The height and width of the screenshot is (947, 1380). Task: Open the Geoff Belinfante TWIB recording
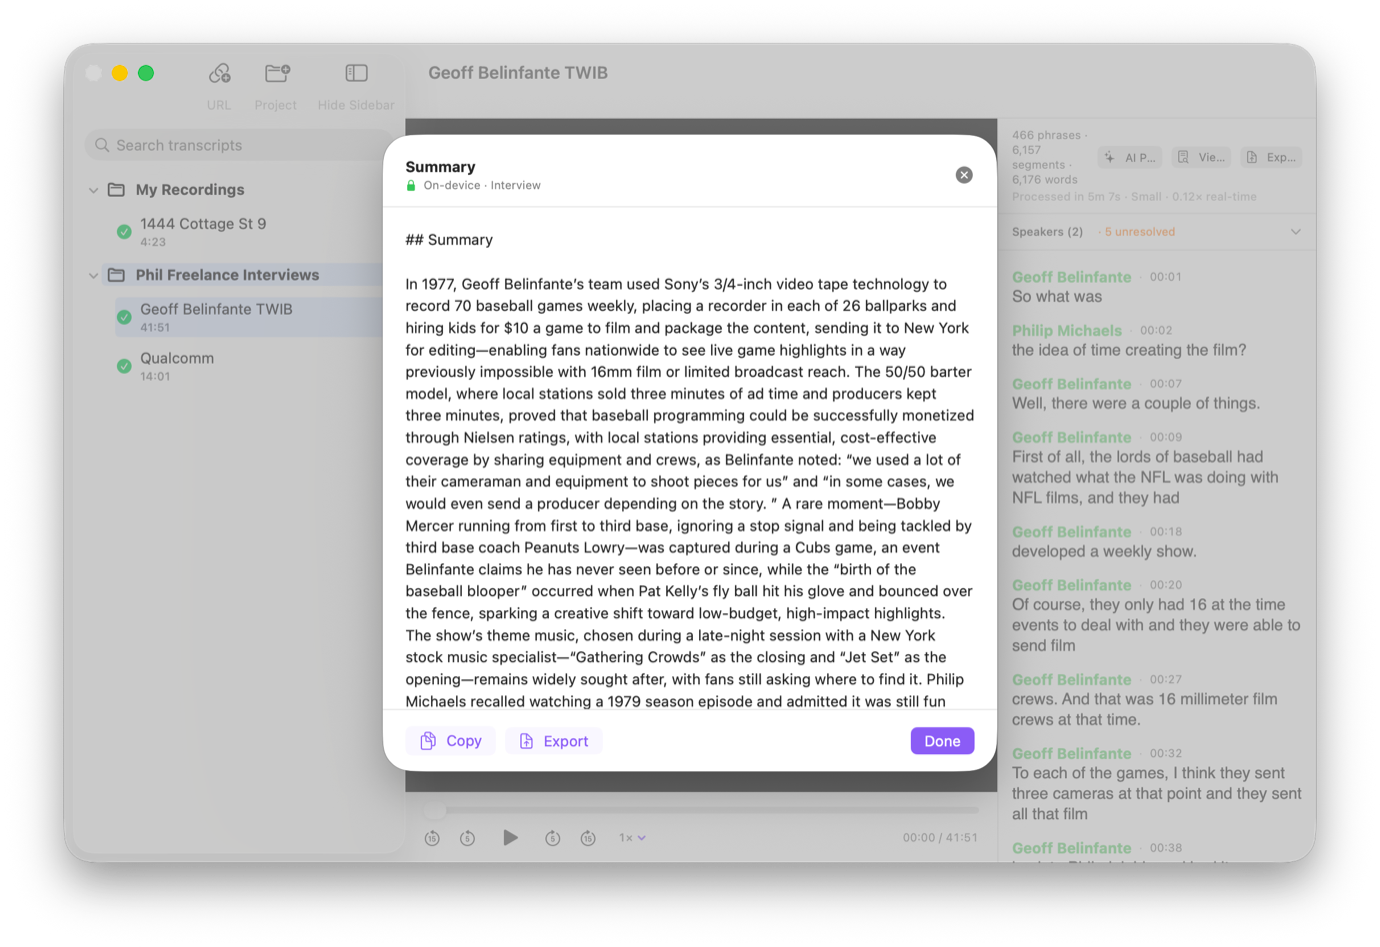[x=248, y=317]
